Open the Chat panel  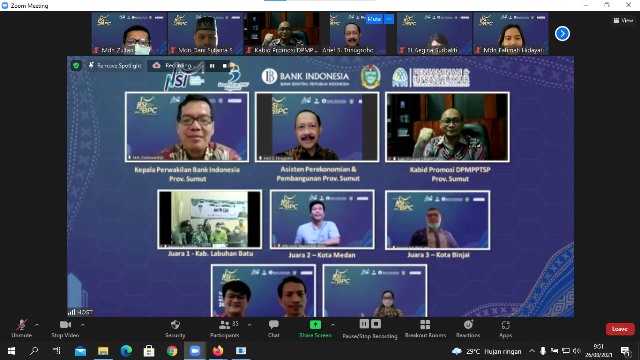pyautogui.click(x=273, y=329)
